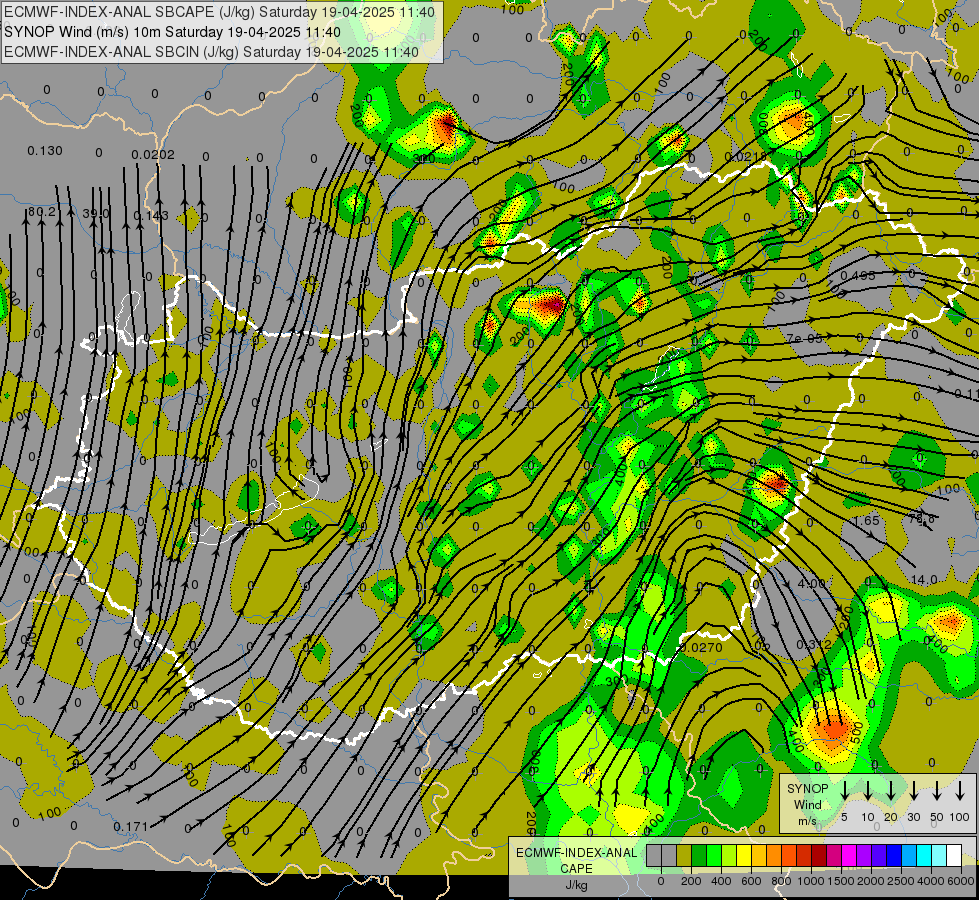Click the '78.8' value on the map
The height and width of the screenshot is (900, 979).
click(922, 518)
